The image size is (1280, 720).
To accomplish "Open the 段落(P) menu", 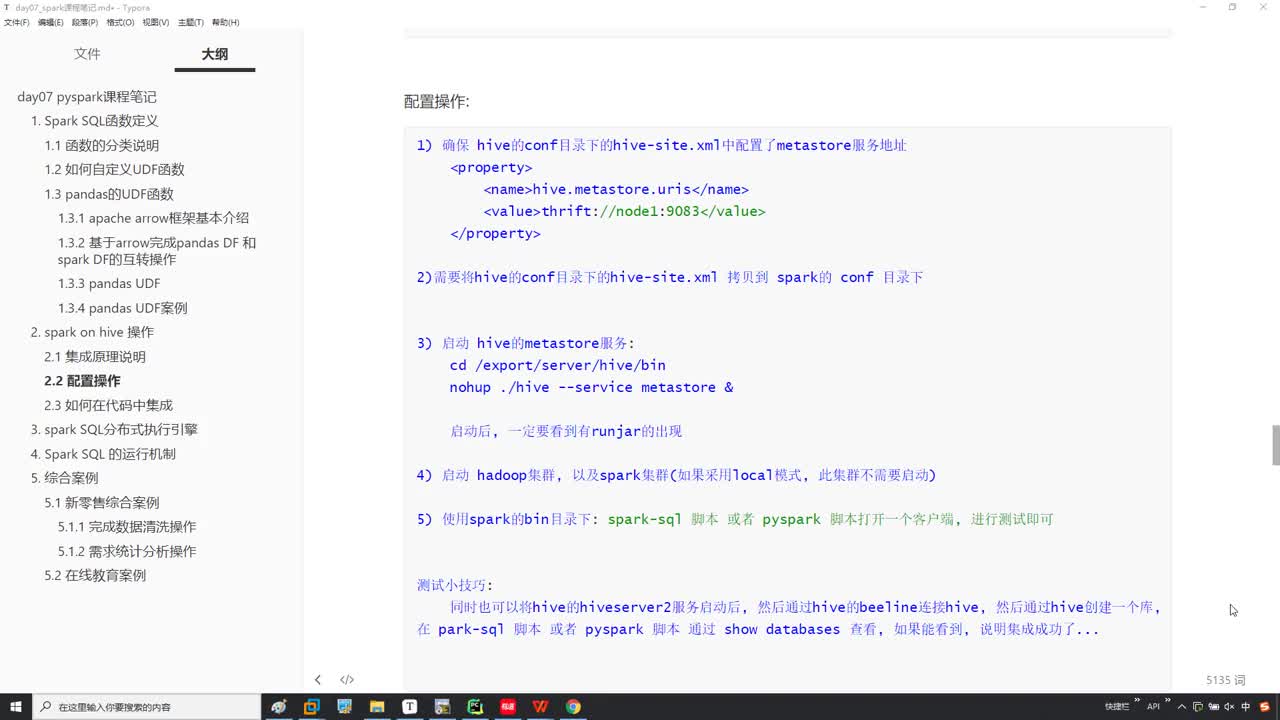I will (x=85, y=22).
